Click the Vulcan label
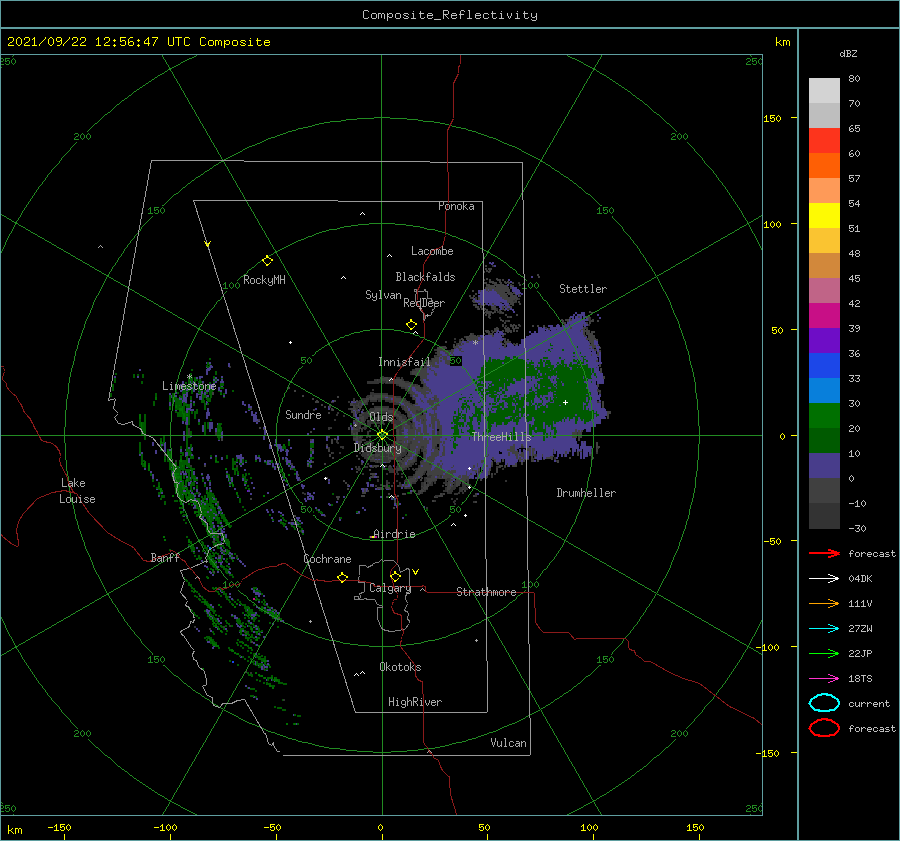The height and width of the screenshot is (841, 900). [x=509, y=743]
